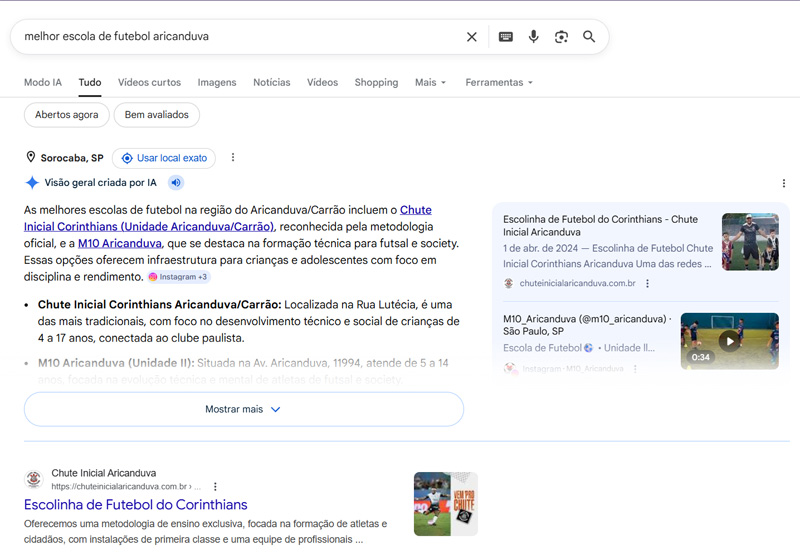
Task: Switch to Modo IA tab
Action: tap(43, 82)
